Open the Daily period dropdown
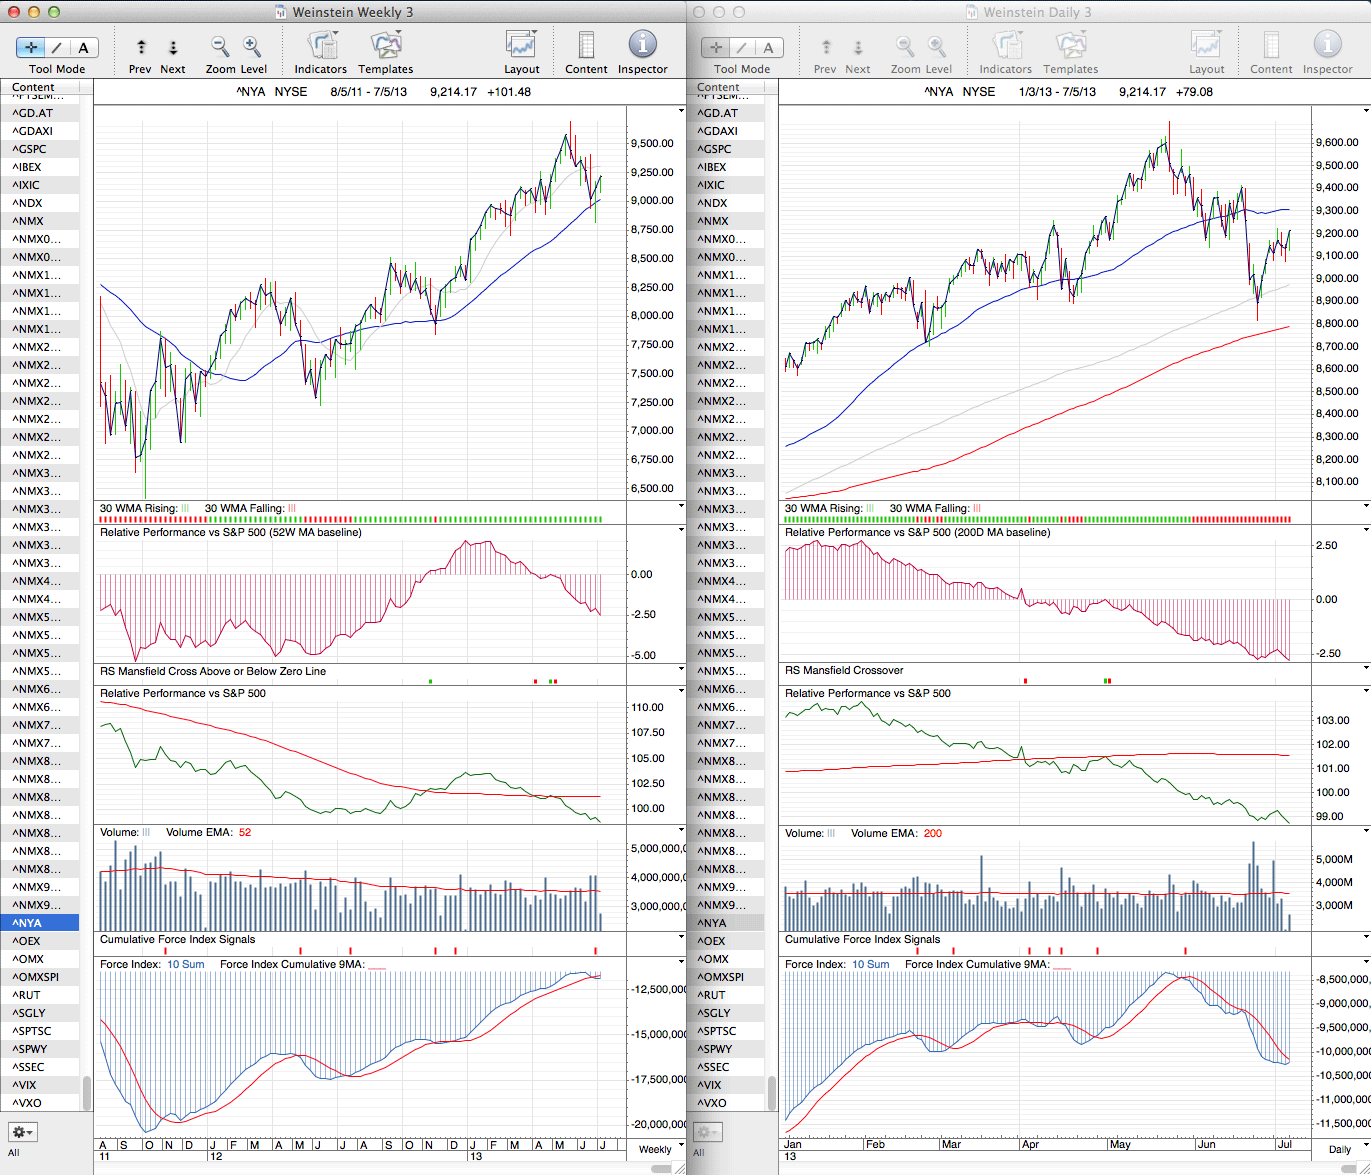The image size is (1371, 1175). [x=1340, y=1149]
